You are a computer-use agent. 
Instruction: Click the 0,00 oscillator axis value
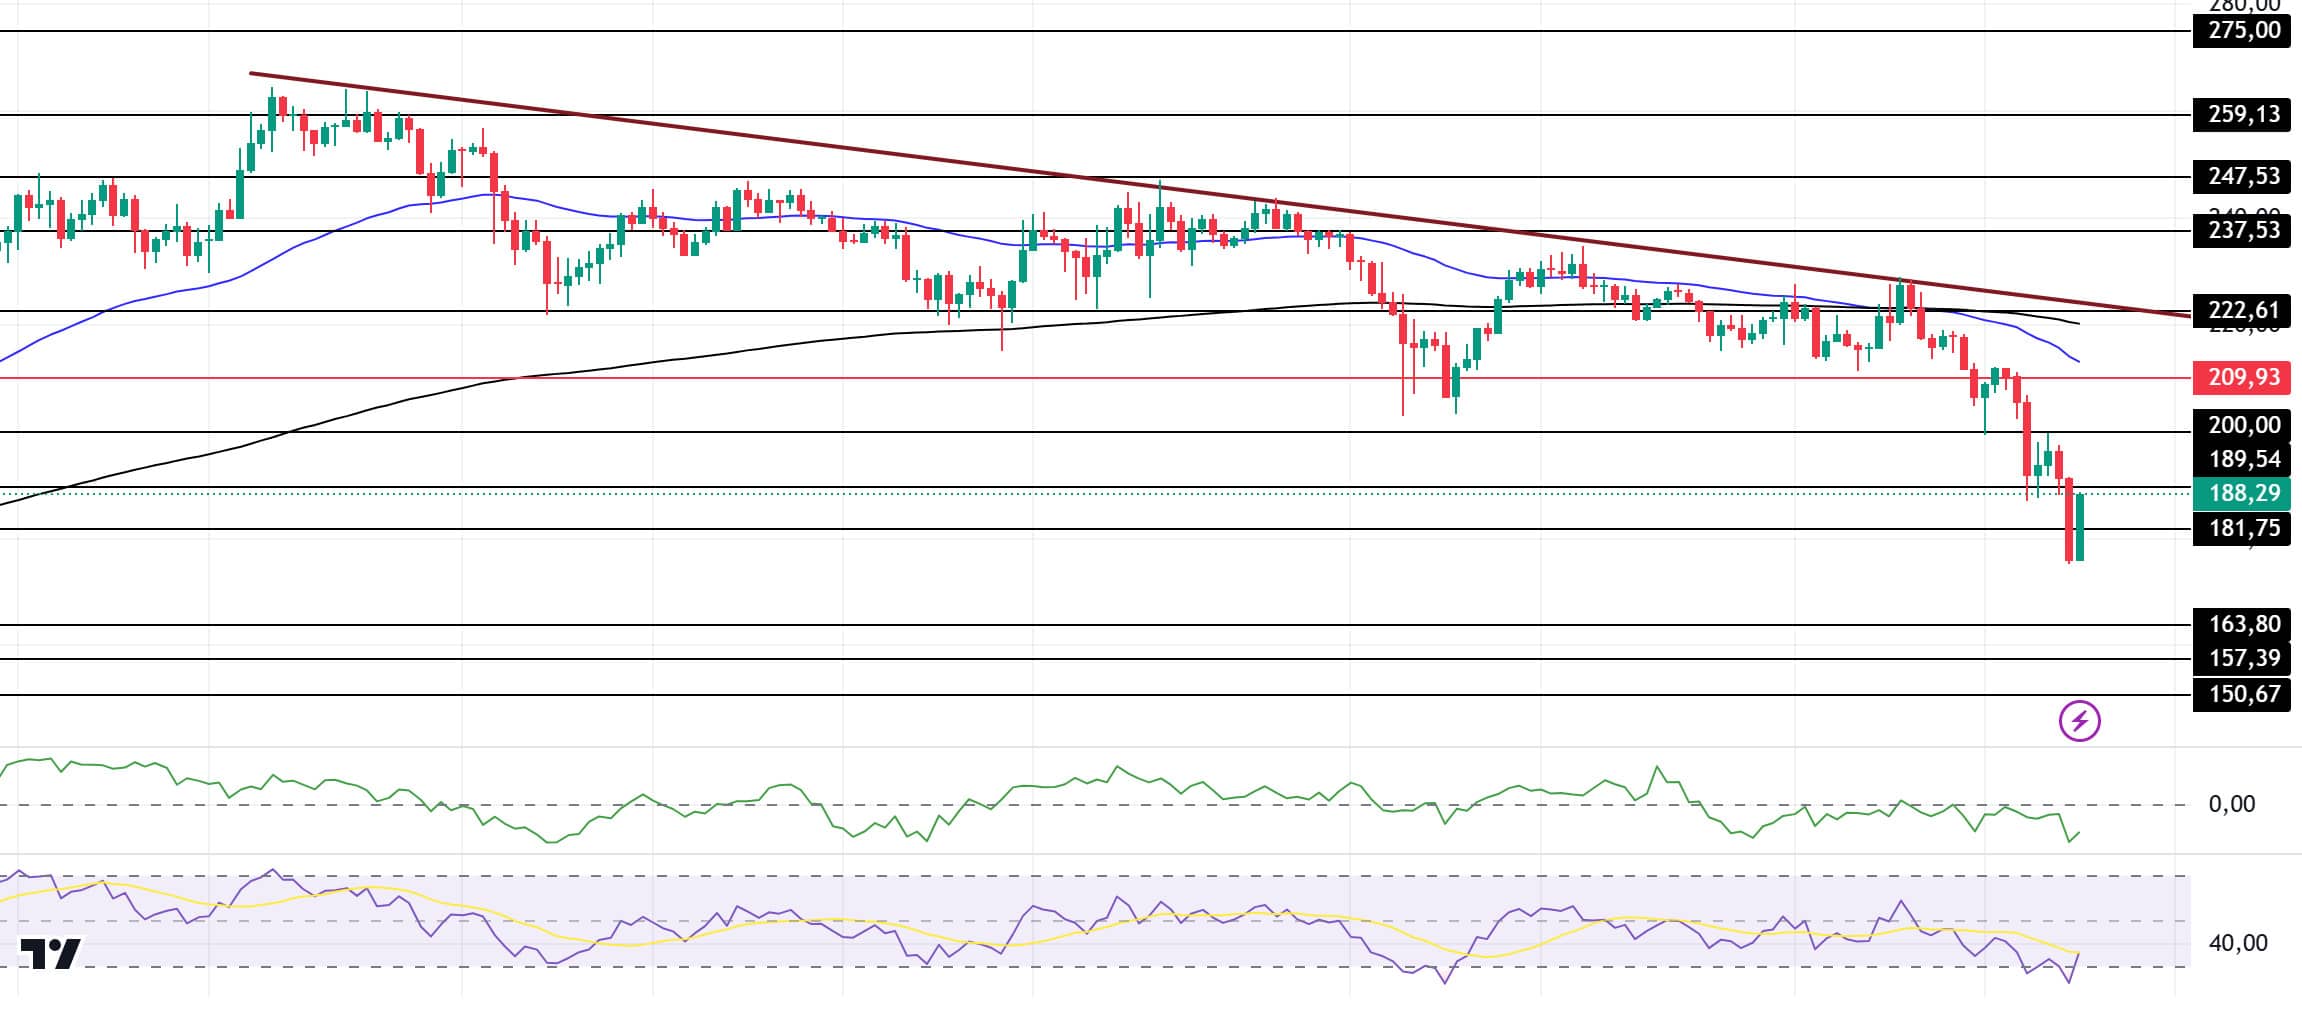pyautogui.click(x=2231, y=804)
